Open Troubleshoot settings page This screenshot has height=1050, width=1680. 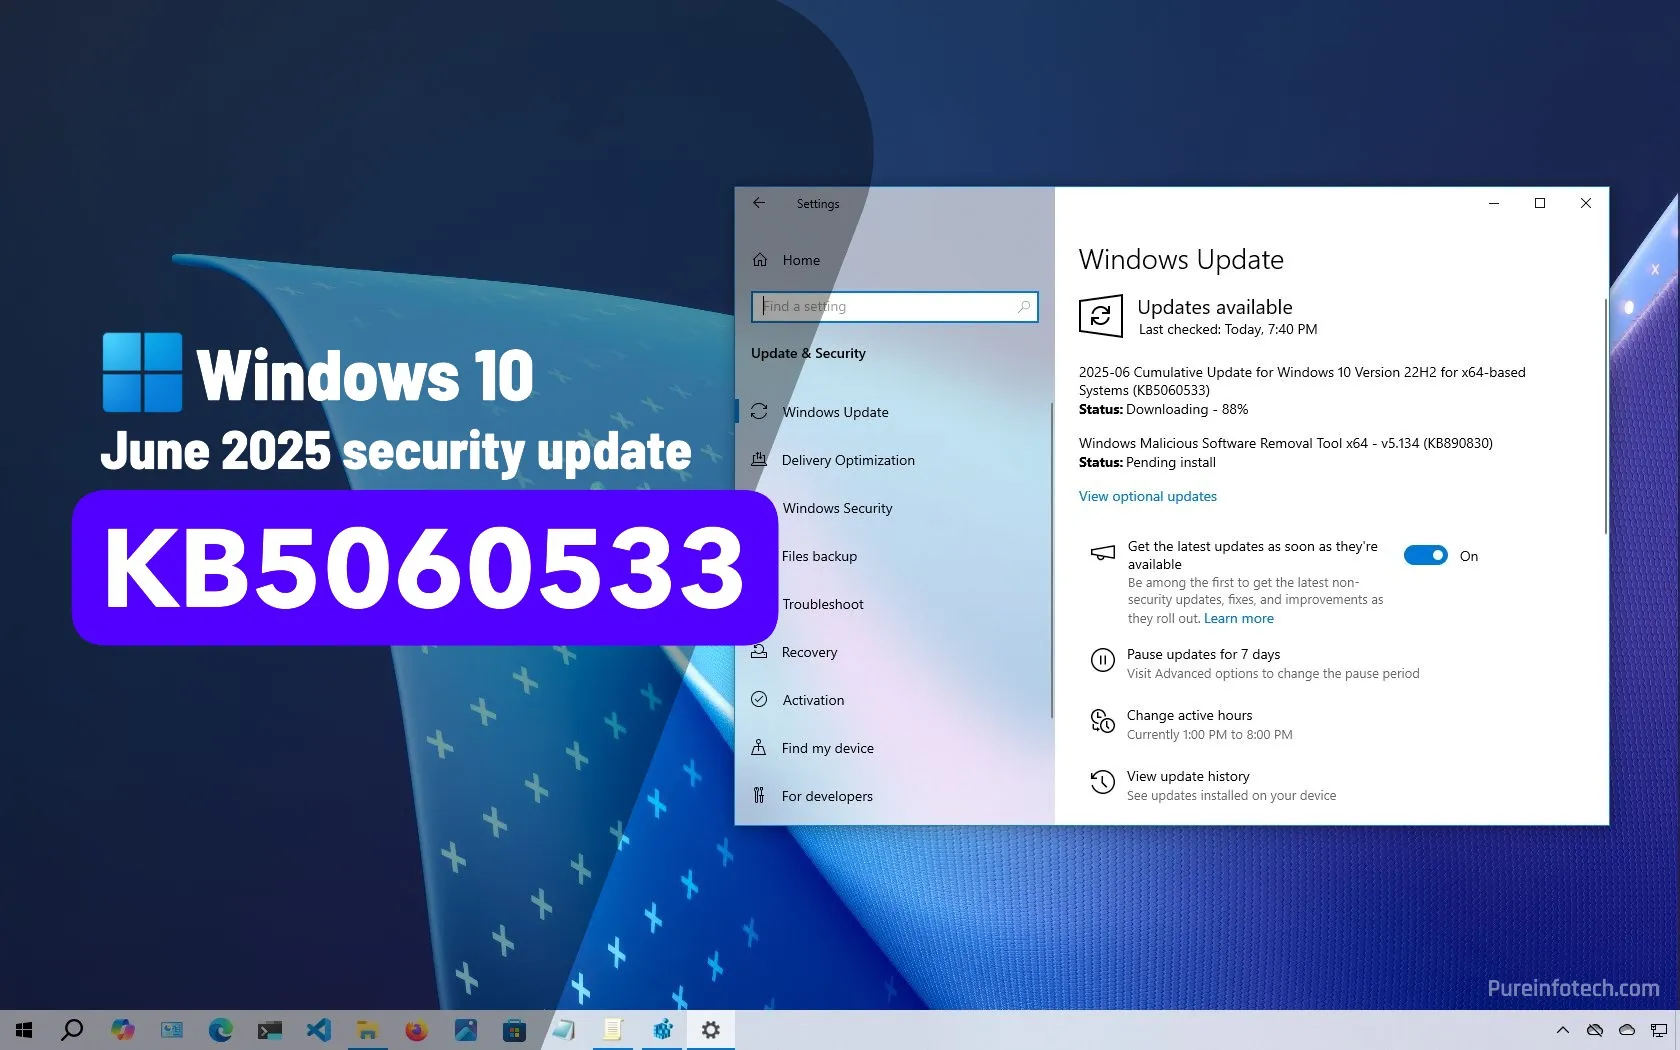(823, 604)
